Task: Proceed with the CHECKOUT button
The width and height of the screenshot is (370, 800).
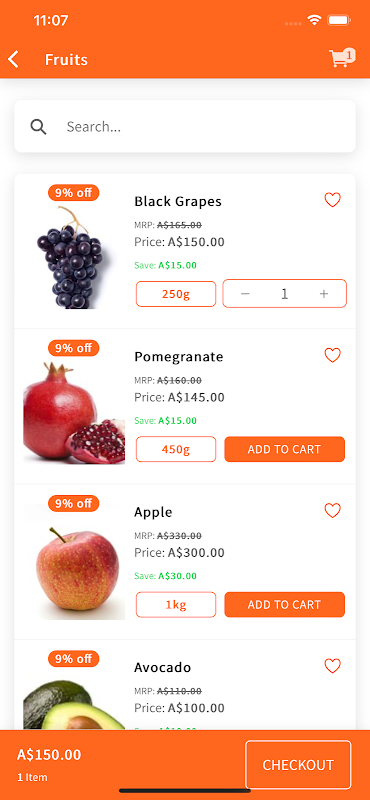Action: (299, 765)
